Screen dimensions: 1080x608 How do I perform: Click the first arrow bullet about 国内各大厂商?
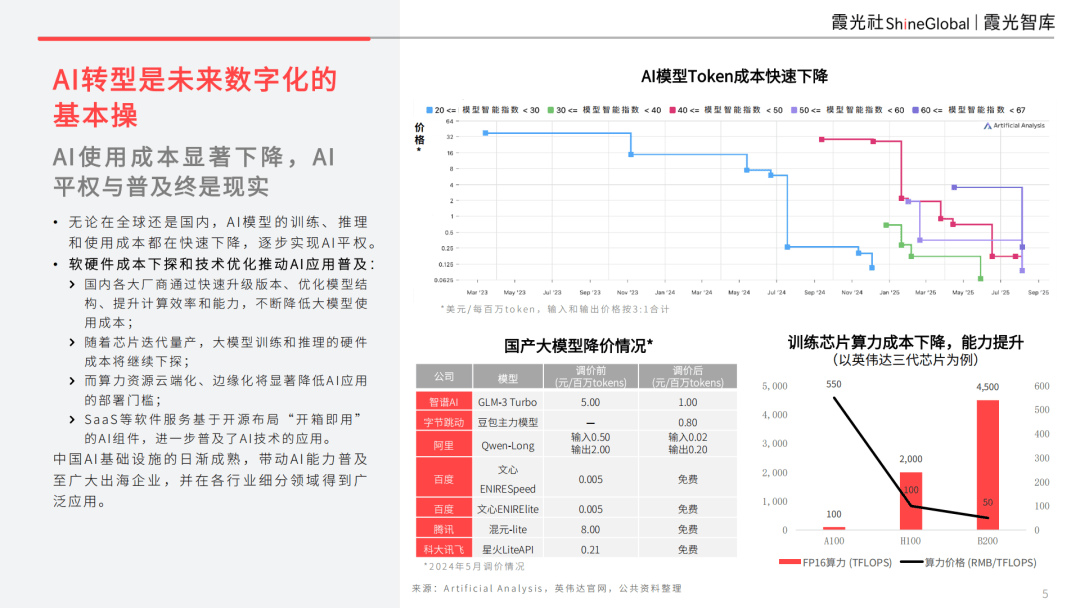click(74, 286)
